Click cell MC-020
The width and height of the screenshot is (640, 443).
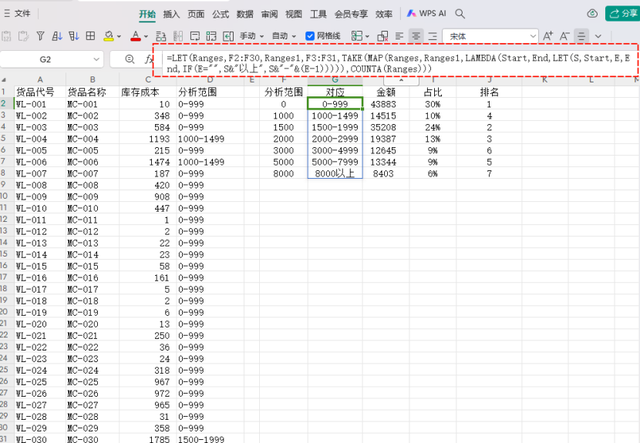pos(92,324)
